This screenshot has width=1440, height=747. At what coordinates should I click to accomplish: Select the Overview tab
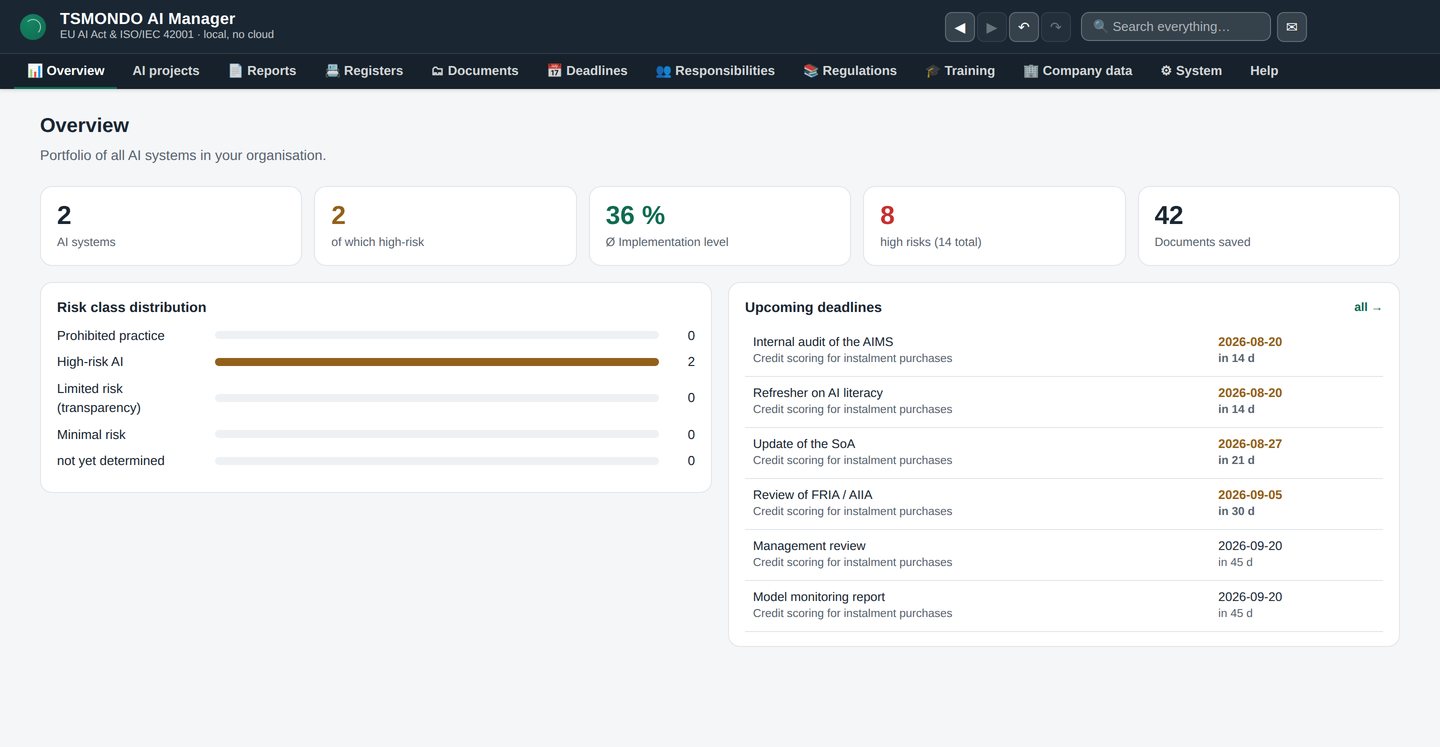[66, 71]
